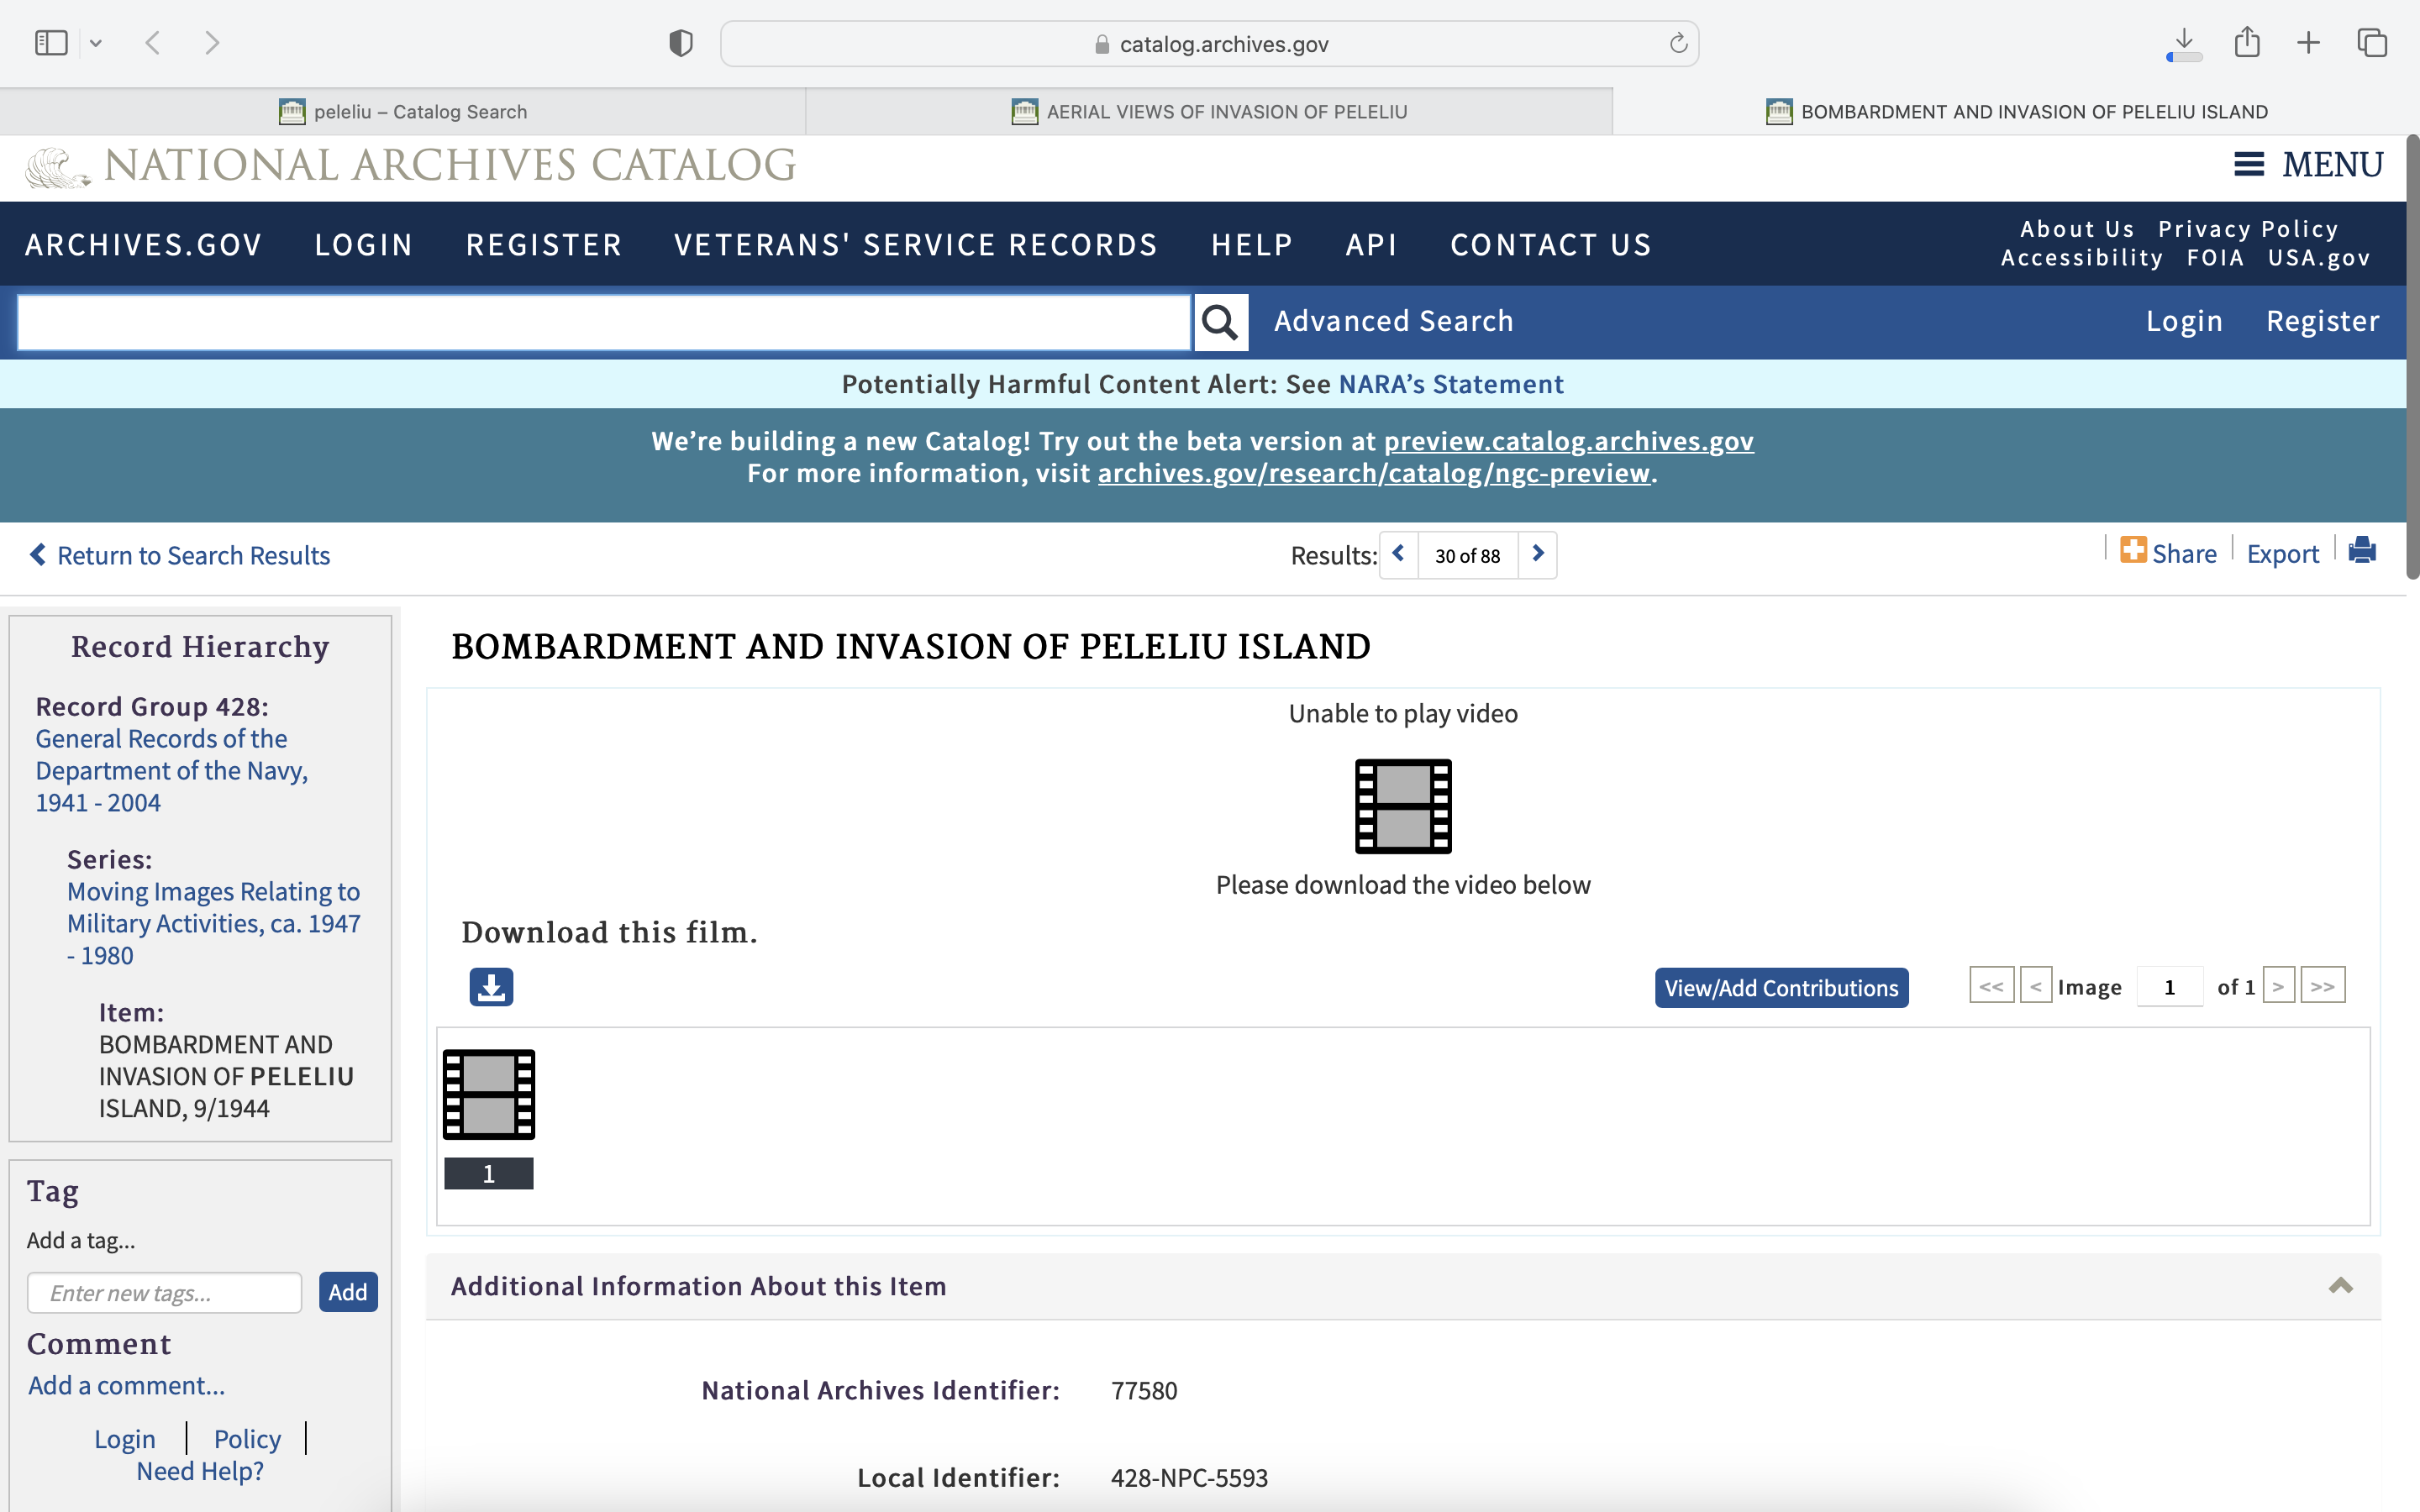Screen dimensions: 2420x1512
Task: Click the magnifying glass search button
Action: [x=1220, y=322]
